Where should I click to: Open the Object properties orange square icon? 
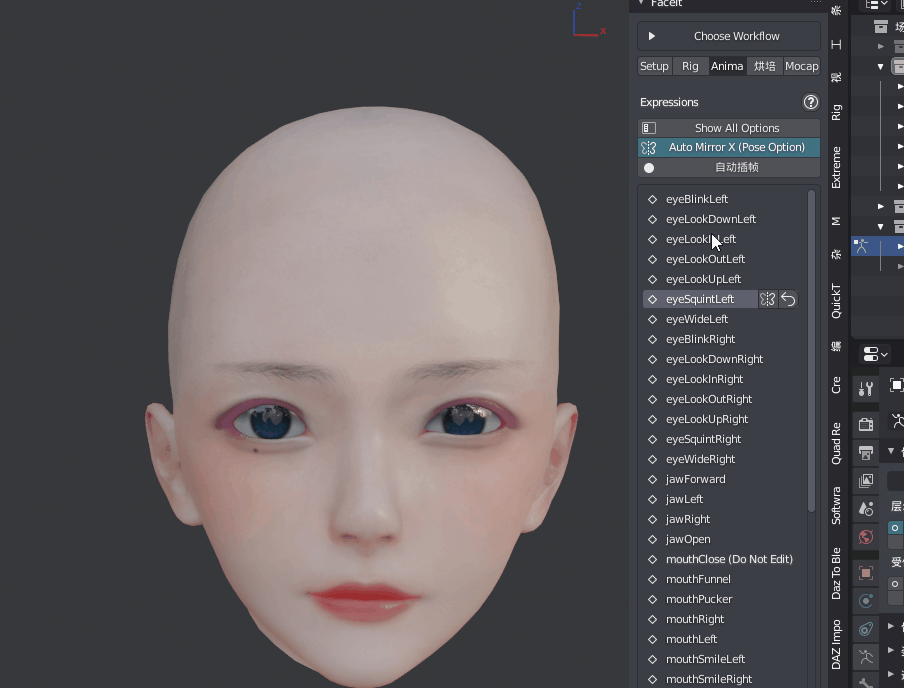(865, 573)
